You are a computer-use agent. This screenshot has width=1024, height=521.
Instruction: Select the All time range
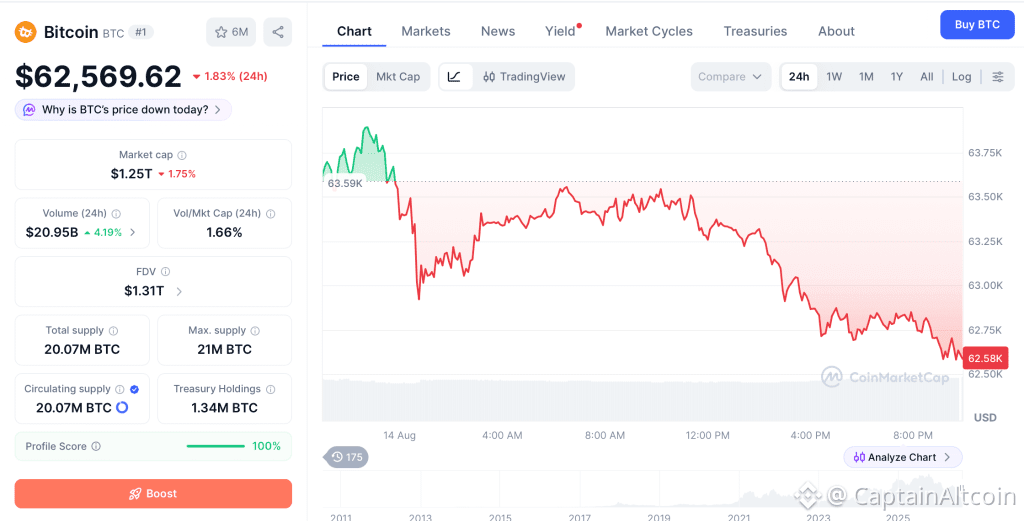coord(927,77)
